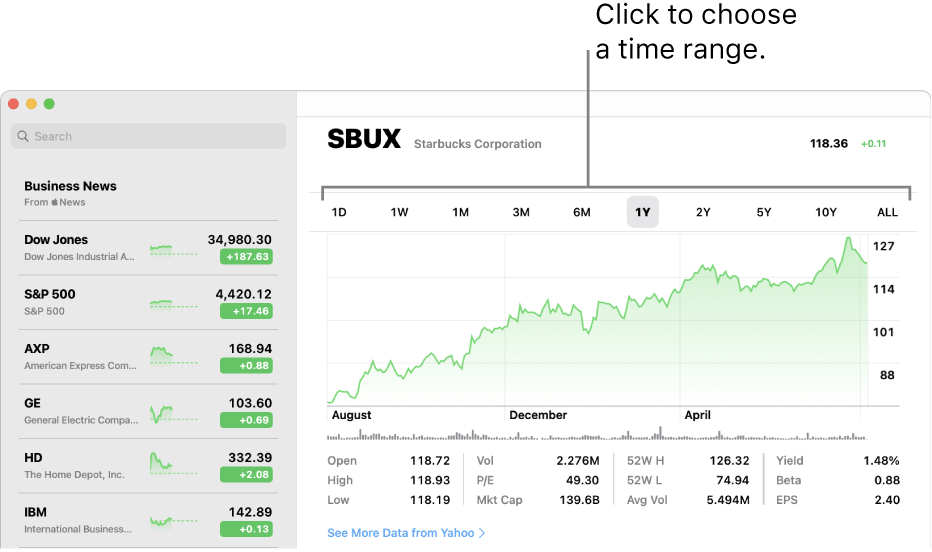Select the GE General Electric row

coord(148,411)
